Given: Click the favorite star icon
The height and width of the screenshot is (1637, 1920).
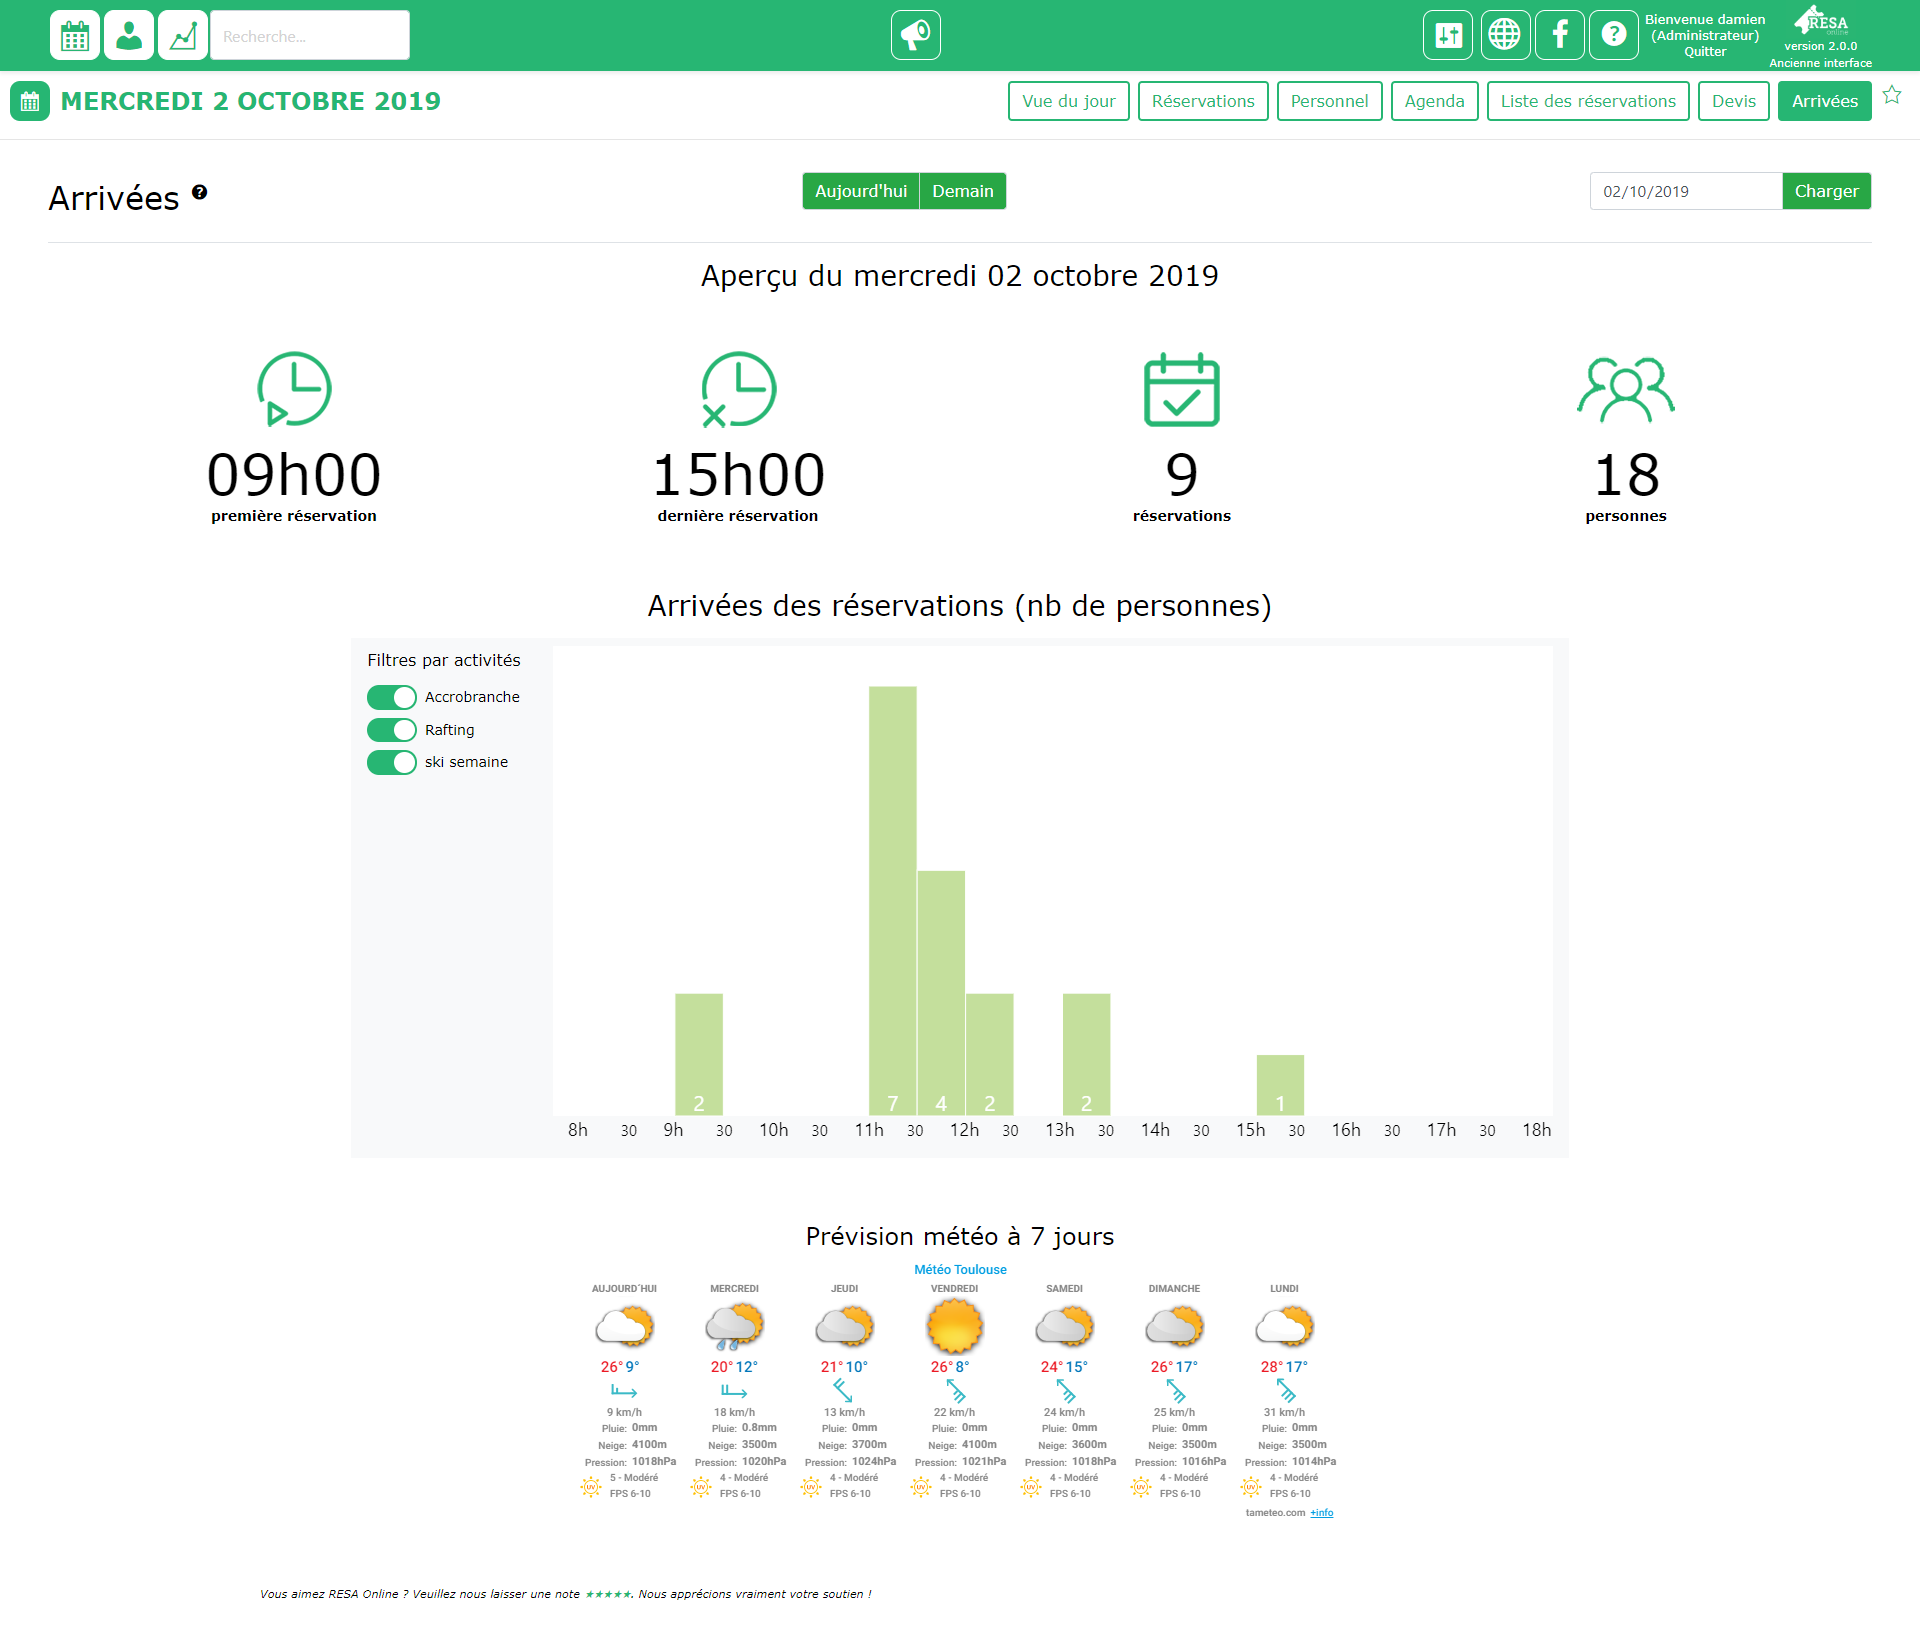Looking at the screenshot, I should (1892, 95).
